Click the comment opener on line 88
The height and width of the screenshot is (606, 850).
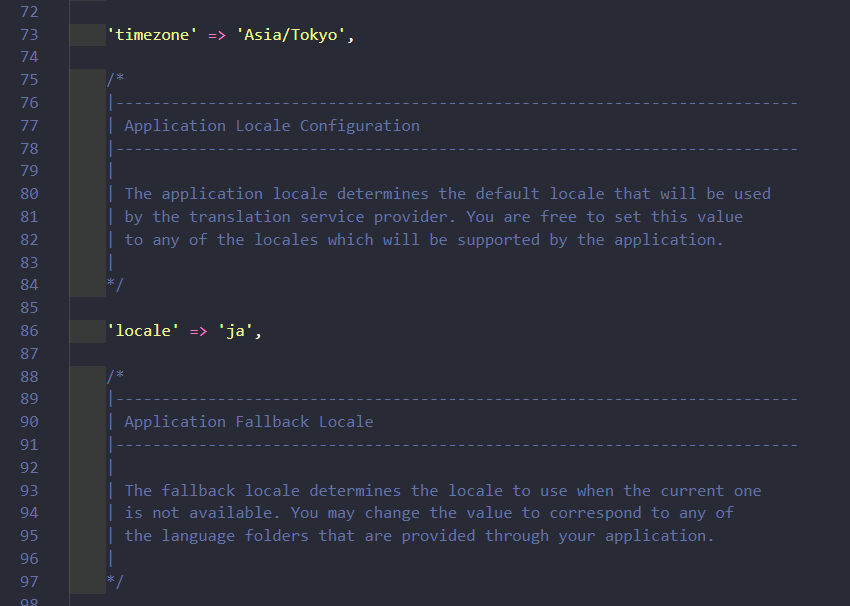(115, 376)
